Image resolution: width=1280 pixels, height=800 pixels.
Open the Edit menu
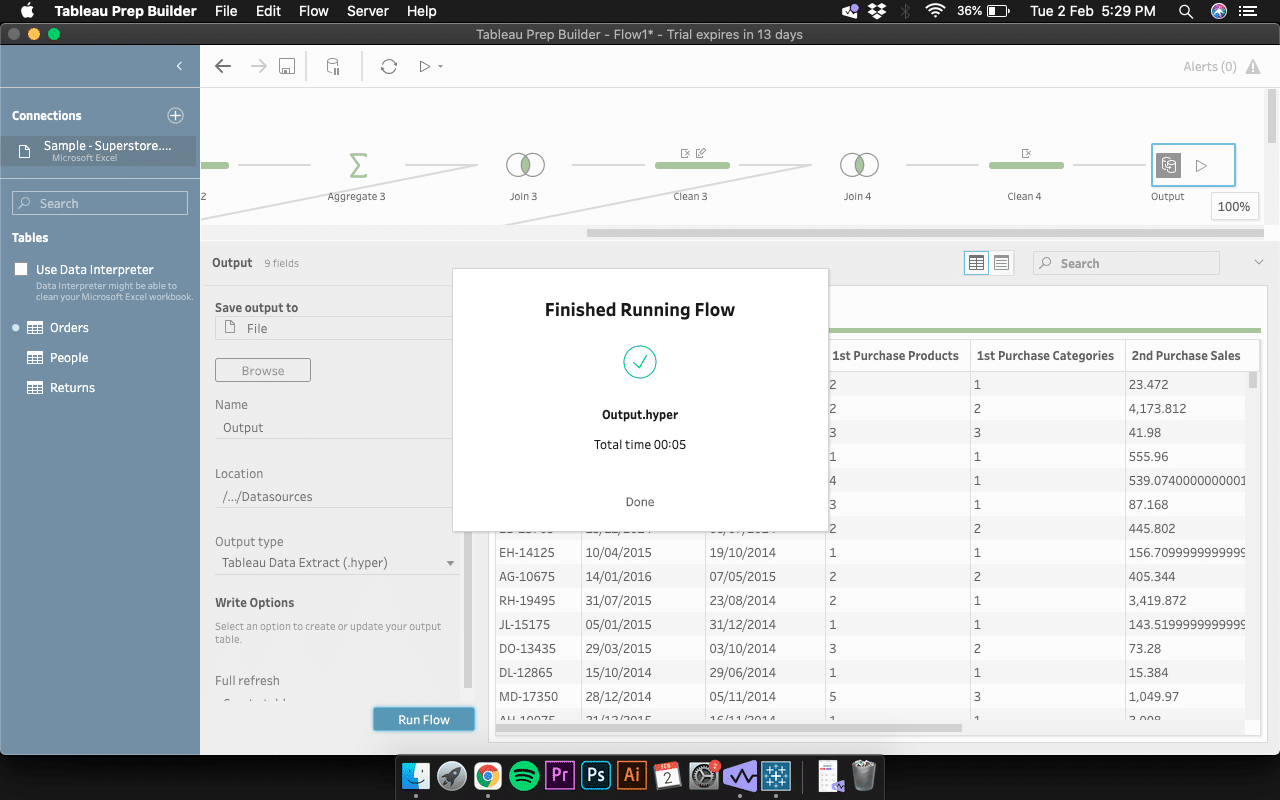click(268, 11)
